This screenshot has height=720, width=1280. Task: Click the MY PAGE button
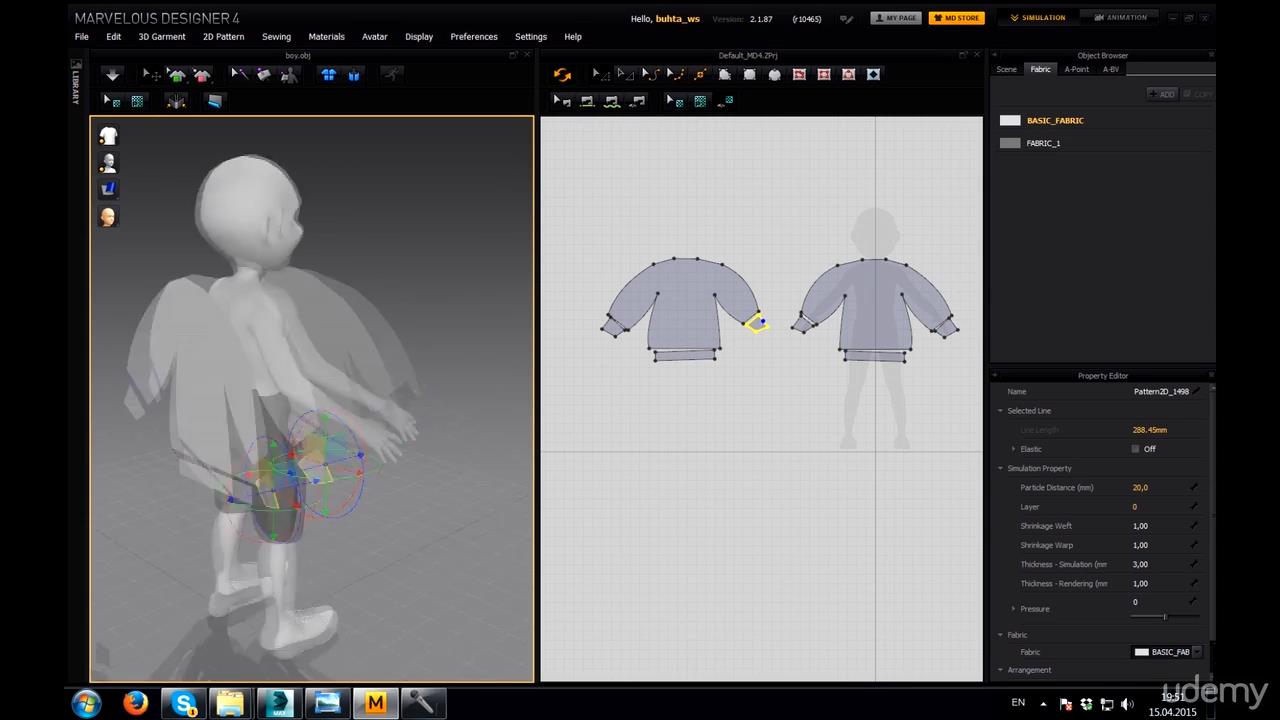tap(896, 18)
